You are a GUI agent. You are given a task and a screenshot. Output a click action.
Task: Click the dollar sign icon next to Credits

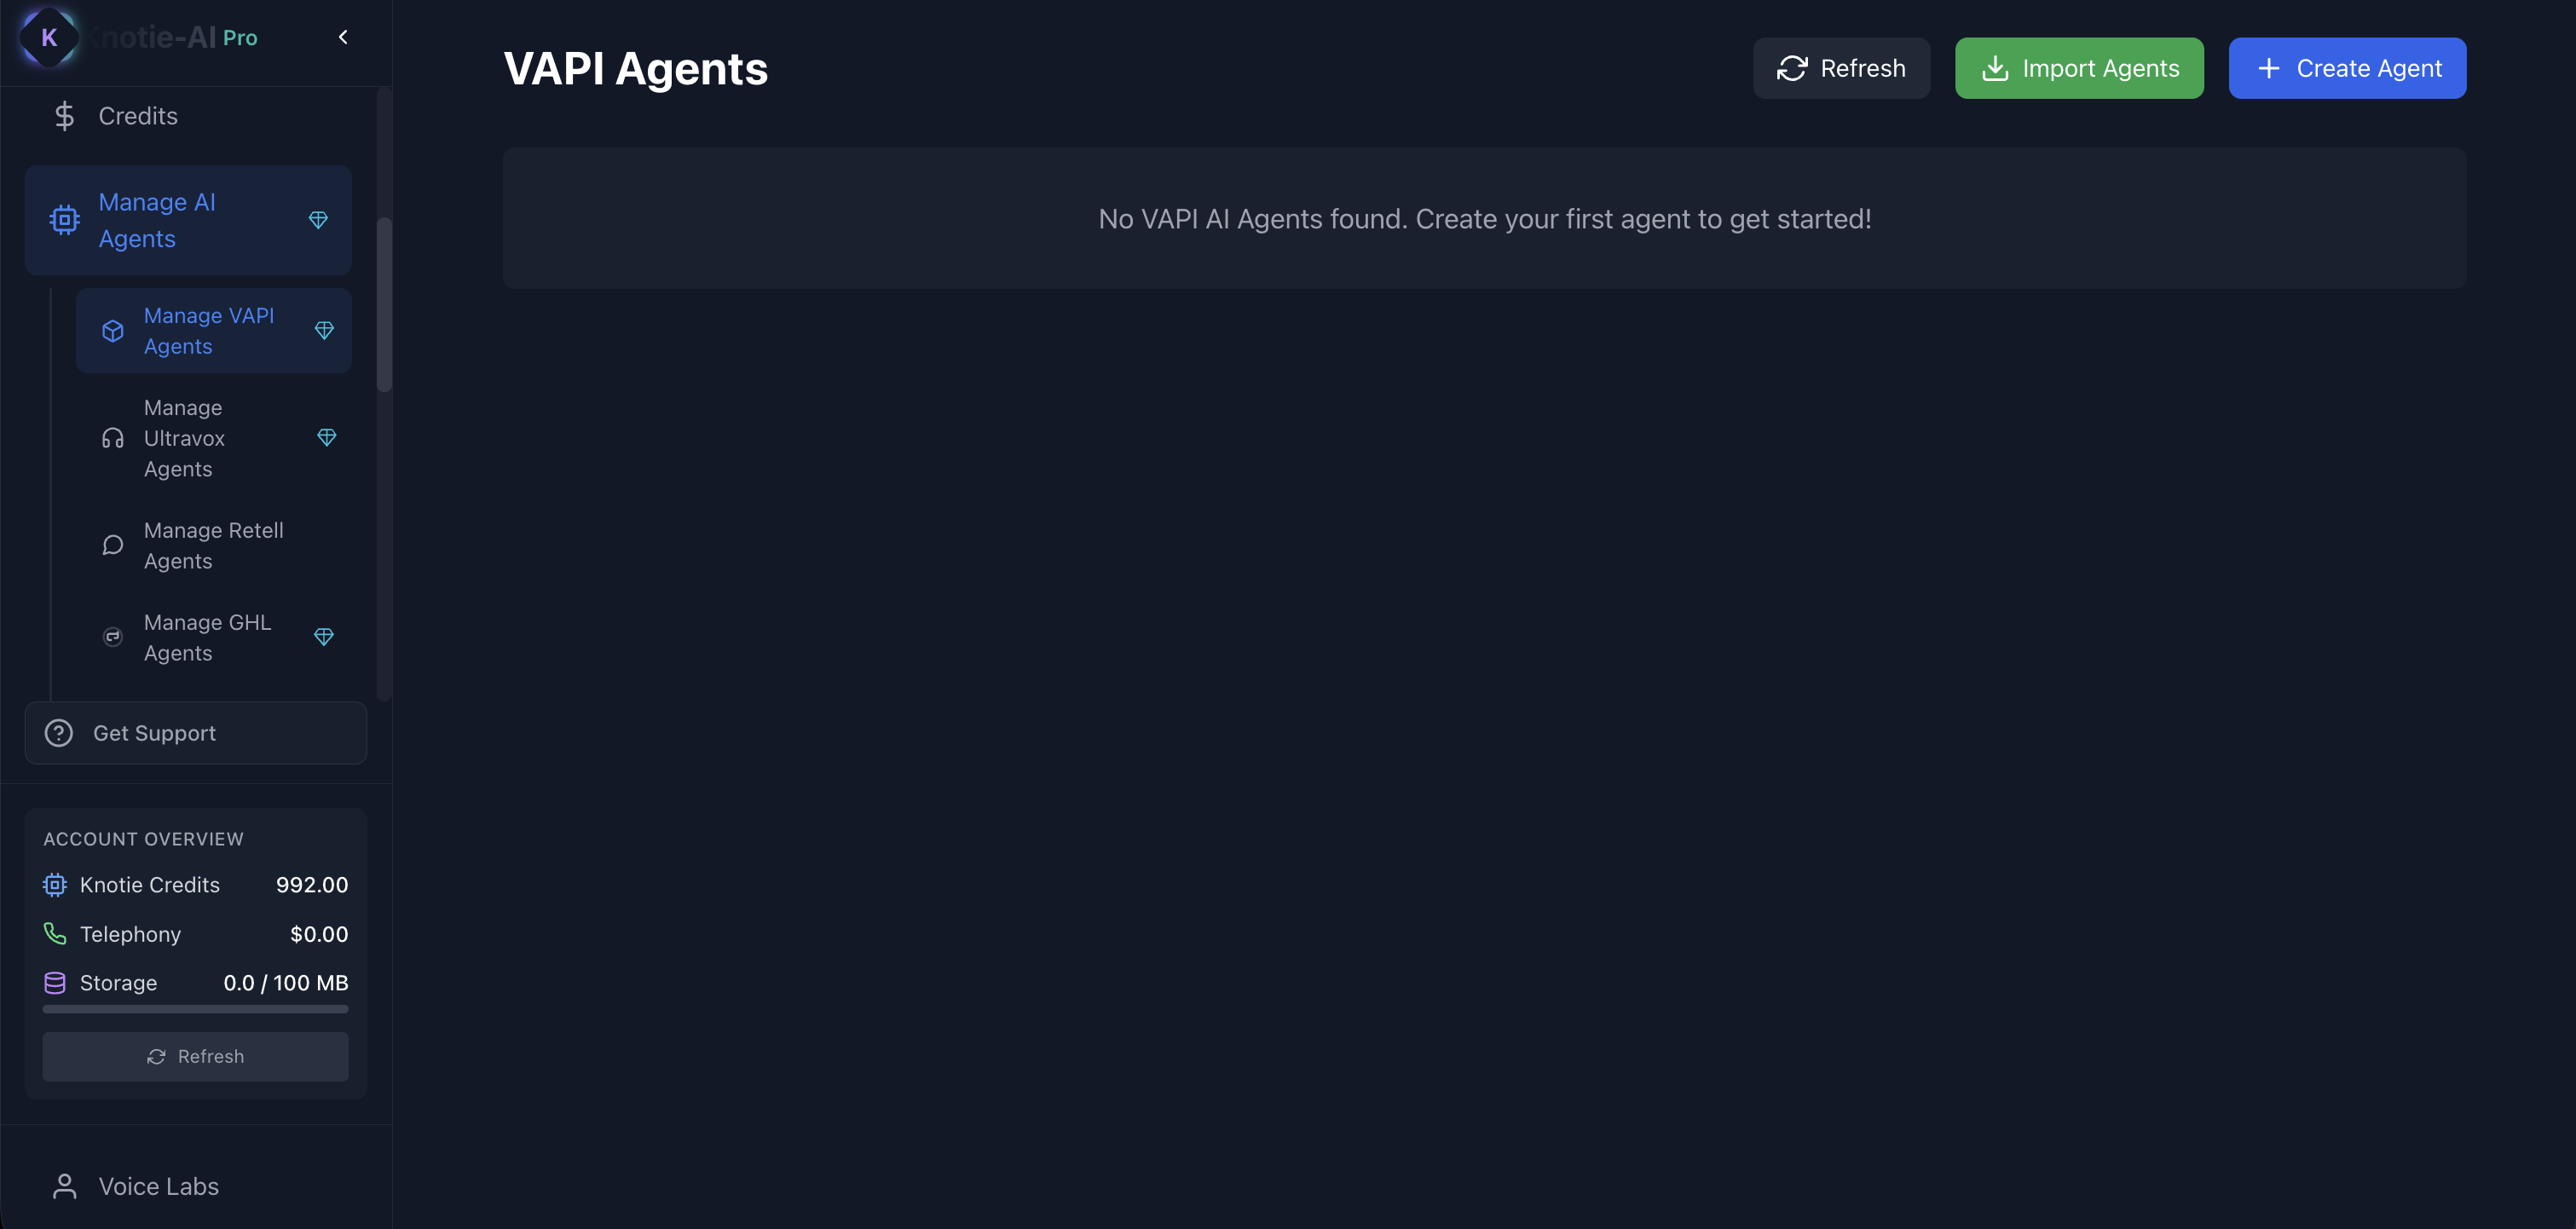[x=64, y=115]
